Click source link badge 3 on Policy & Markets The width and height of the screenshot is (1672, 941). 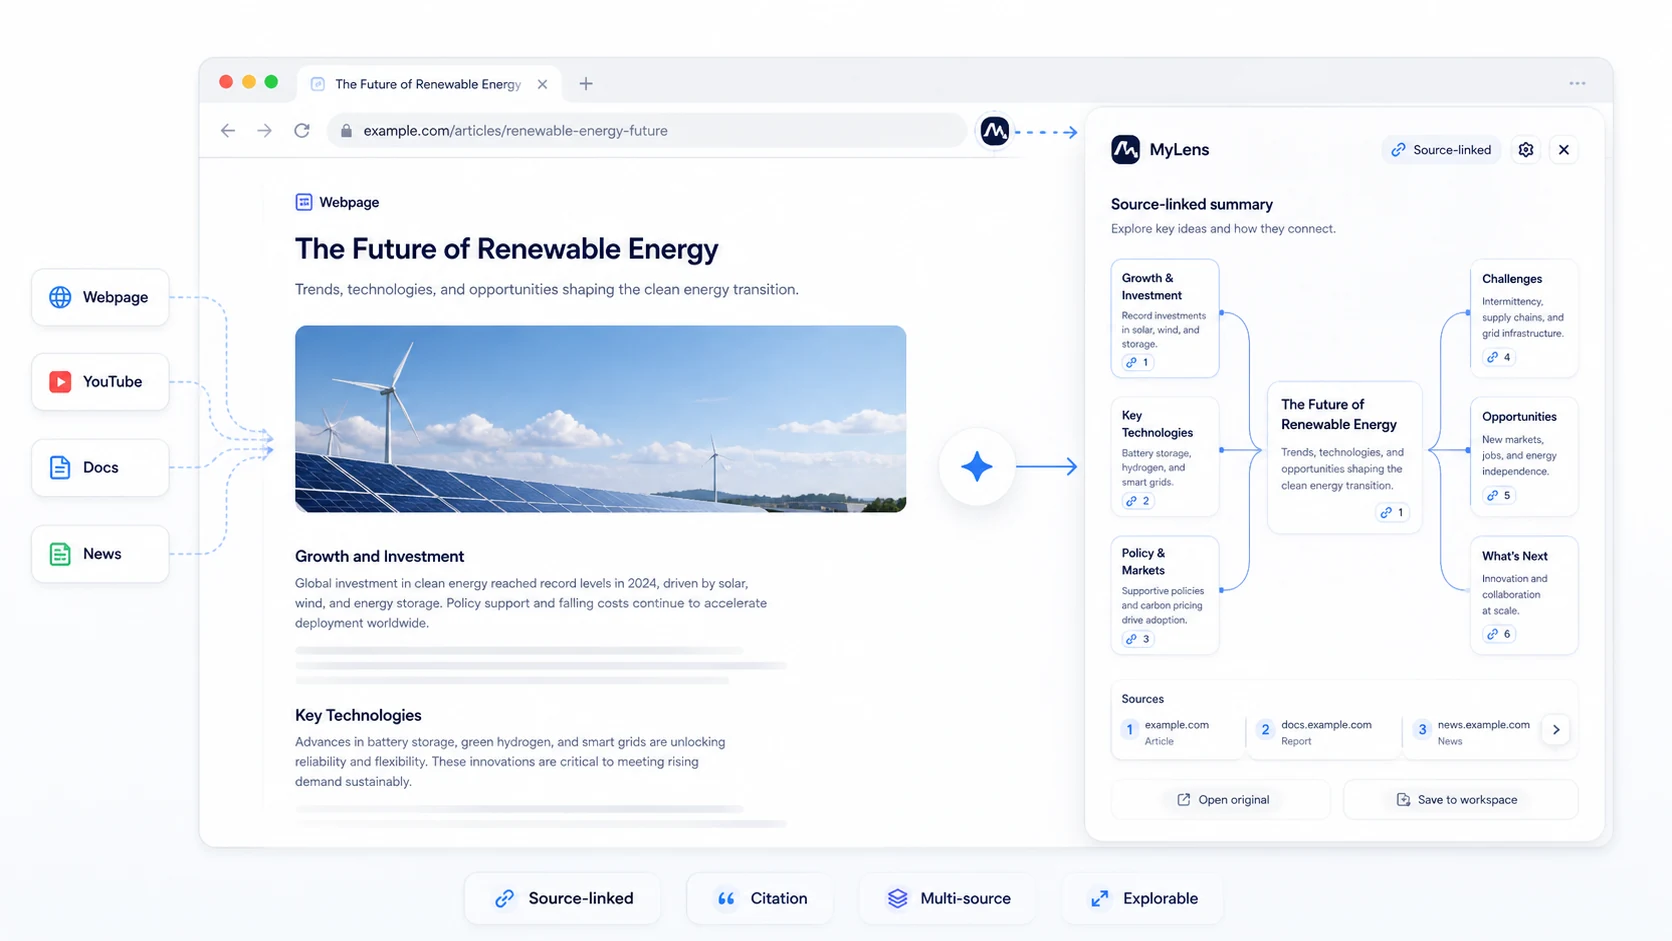click(x=1137, y=639)
